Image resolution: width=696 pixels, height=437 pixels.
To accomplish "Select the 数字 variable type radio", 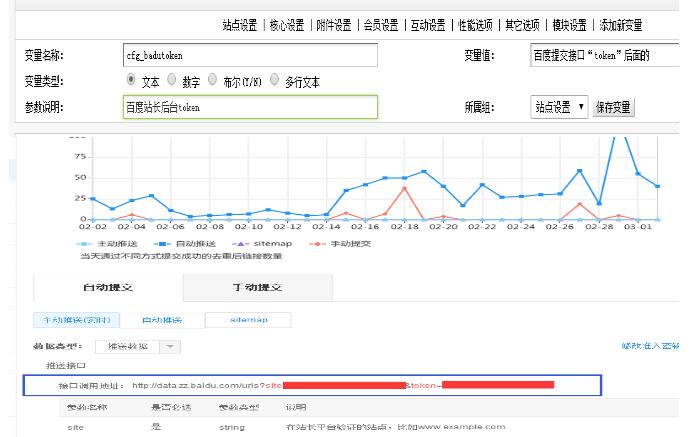I will coord(172,79).
